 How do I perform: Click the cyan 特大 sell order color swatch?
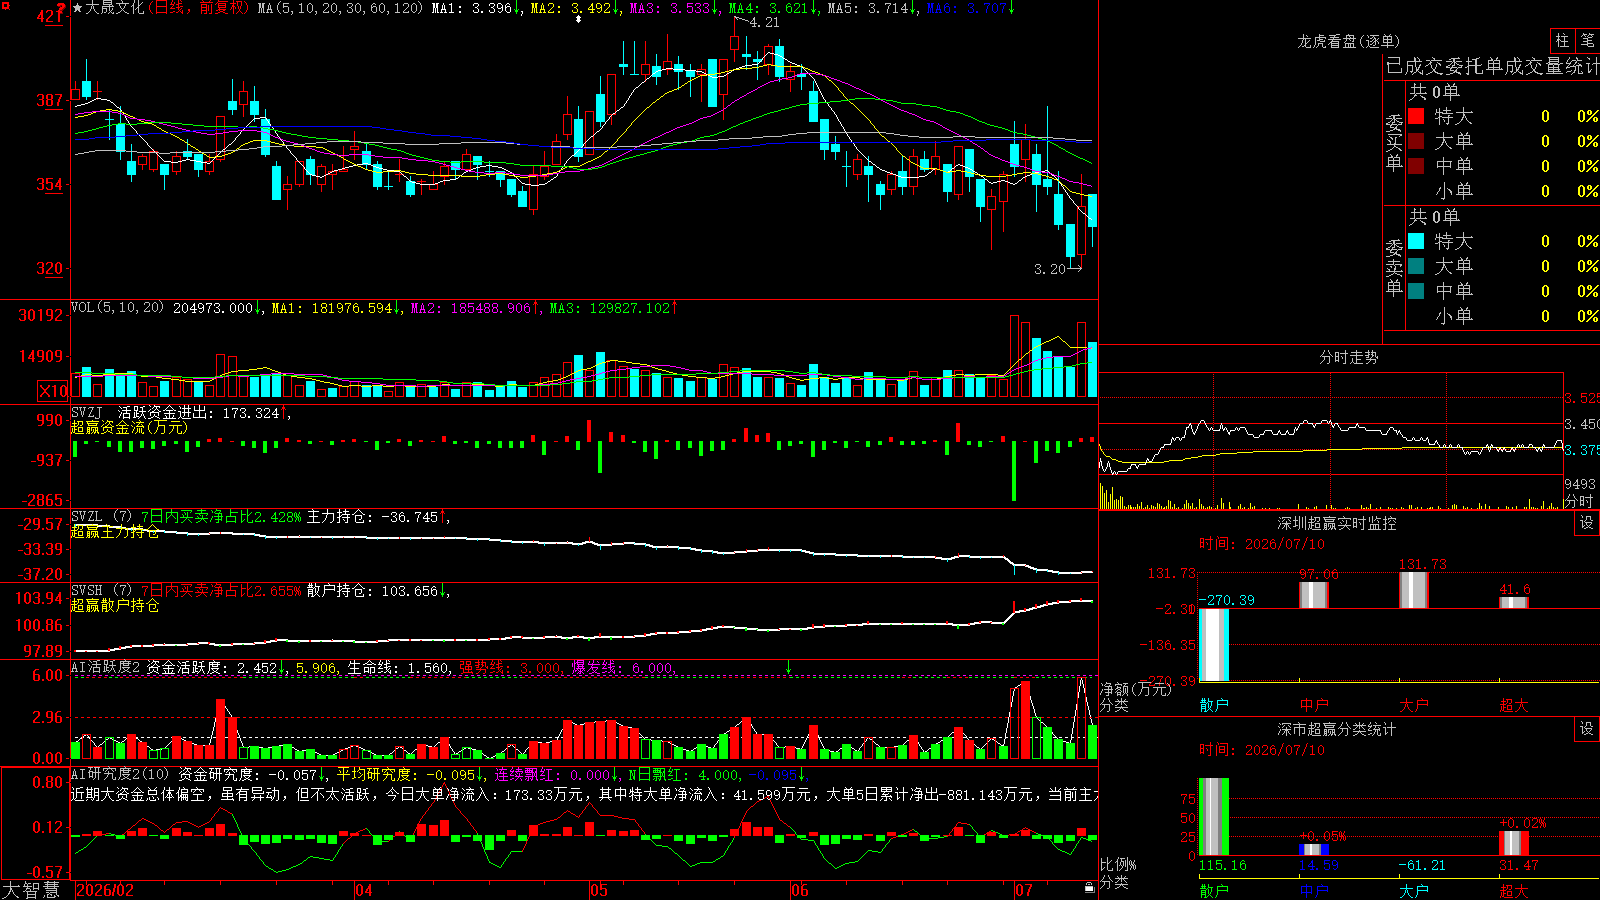1416,241
